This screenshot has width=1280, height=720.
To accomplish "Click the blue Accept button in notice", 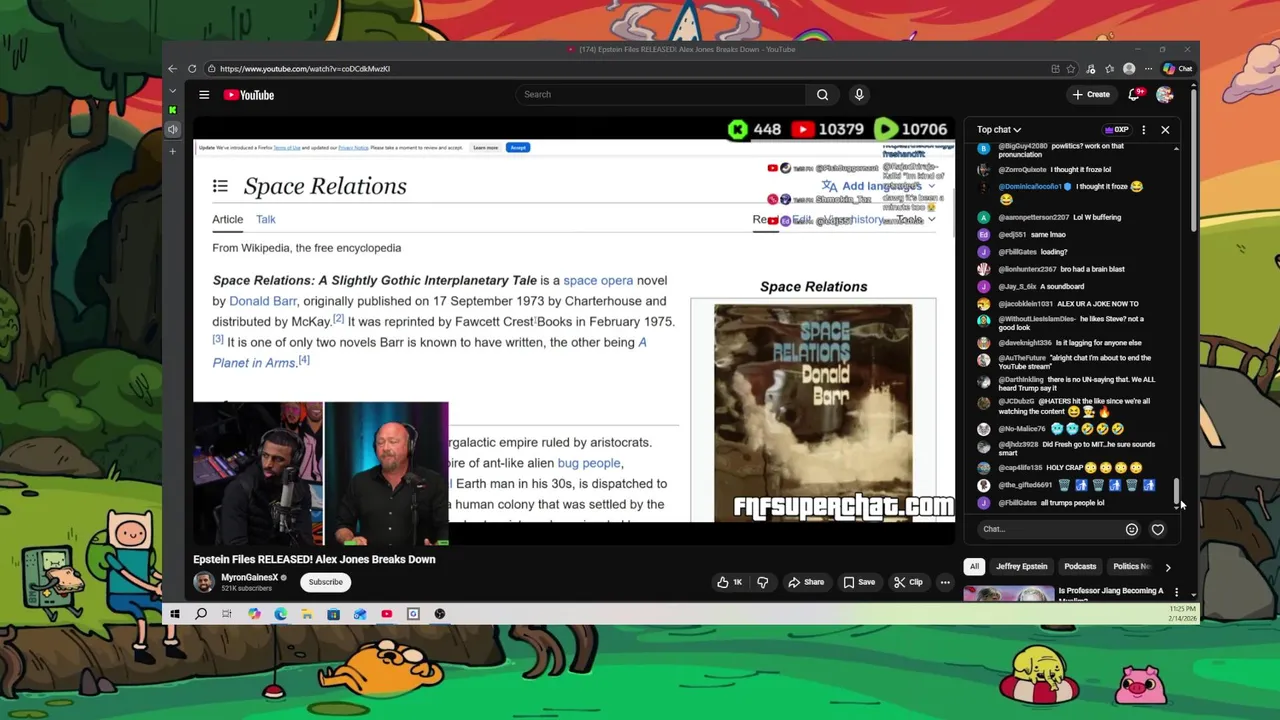I will 517,148.
